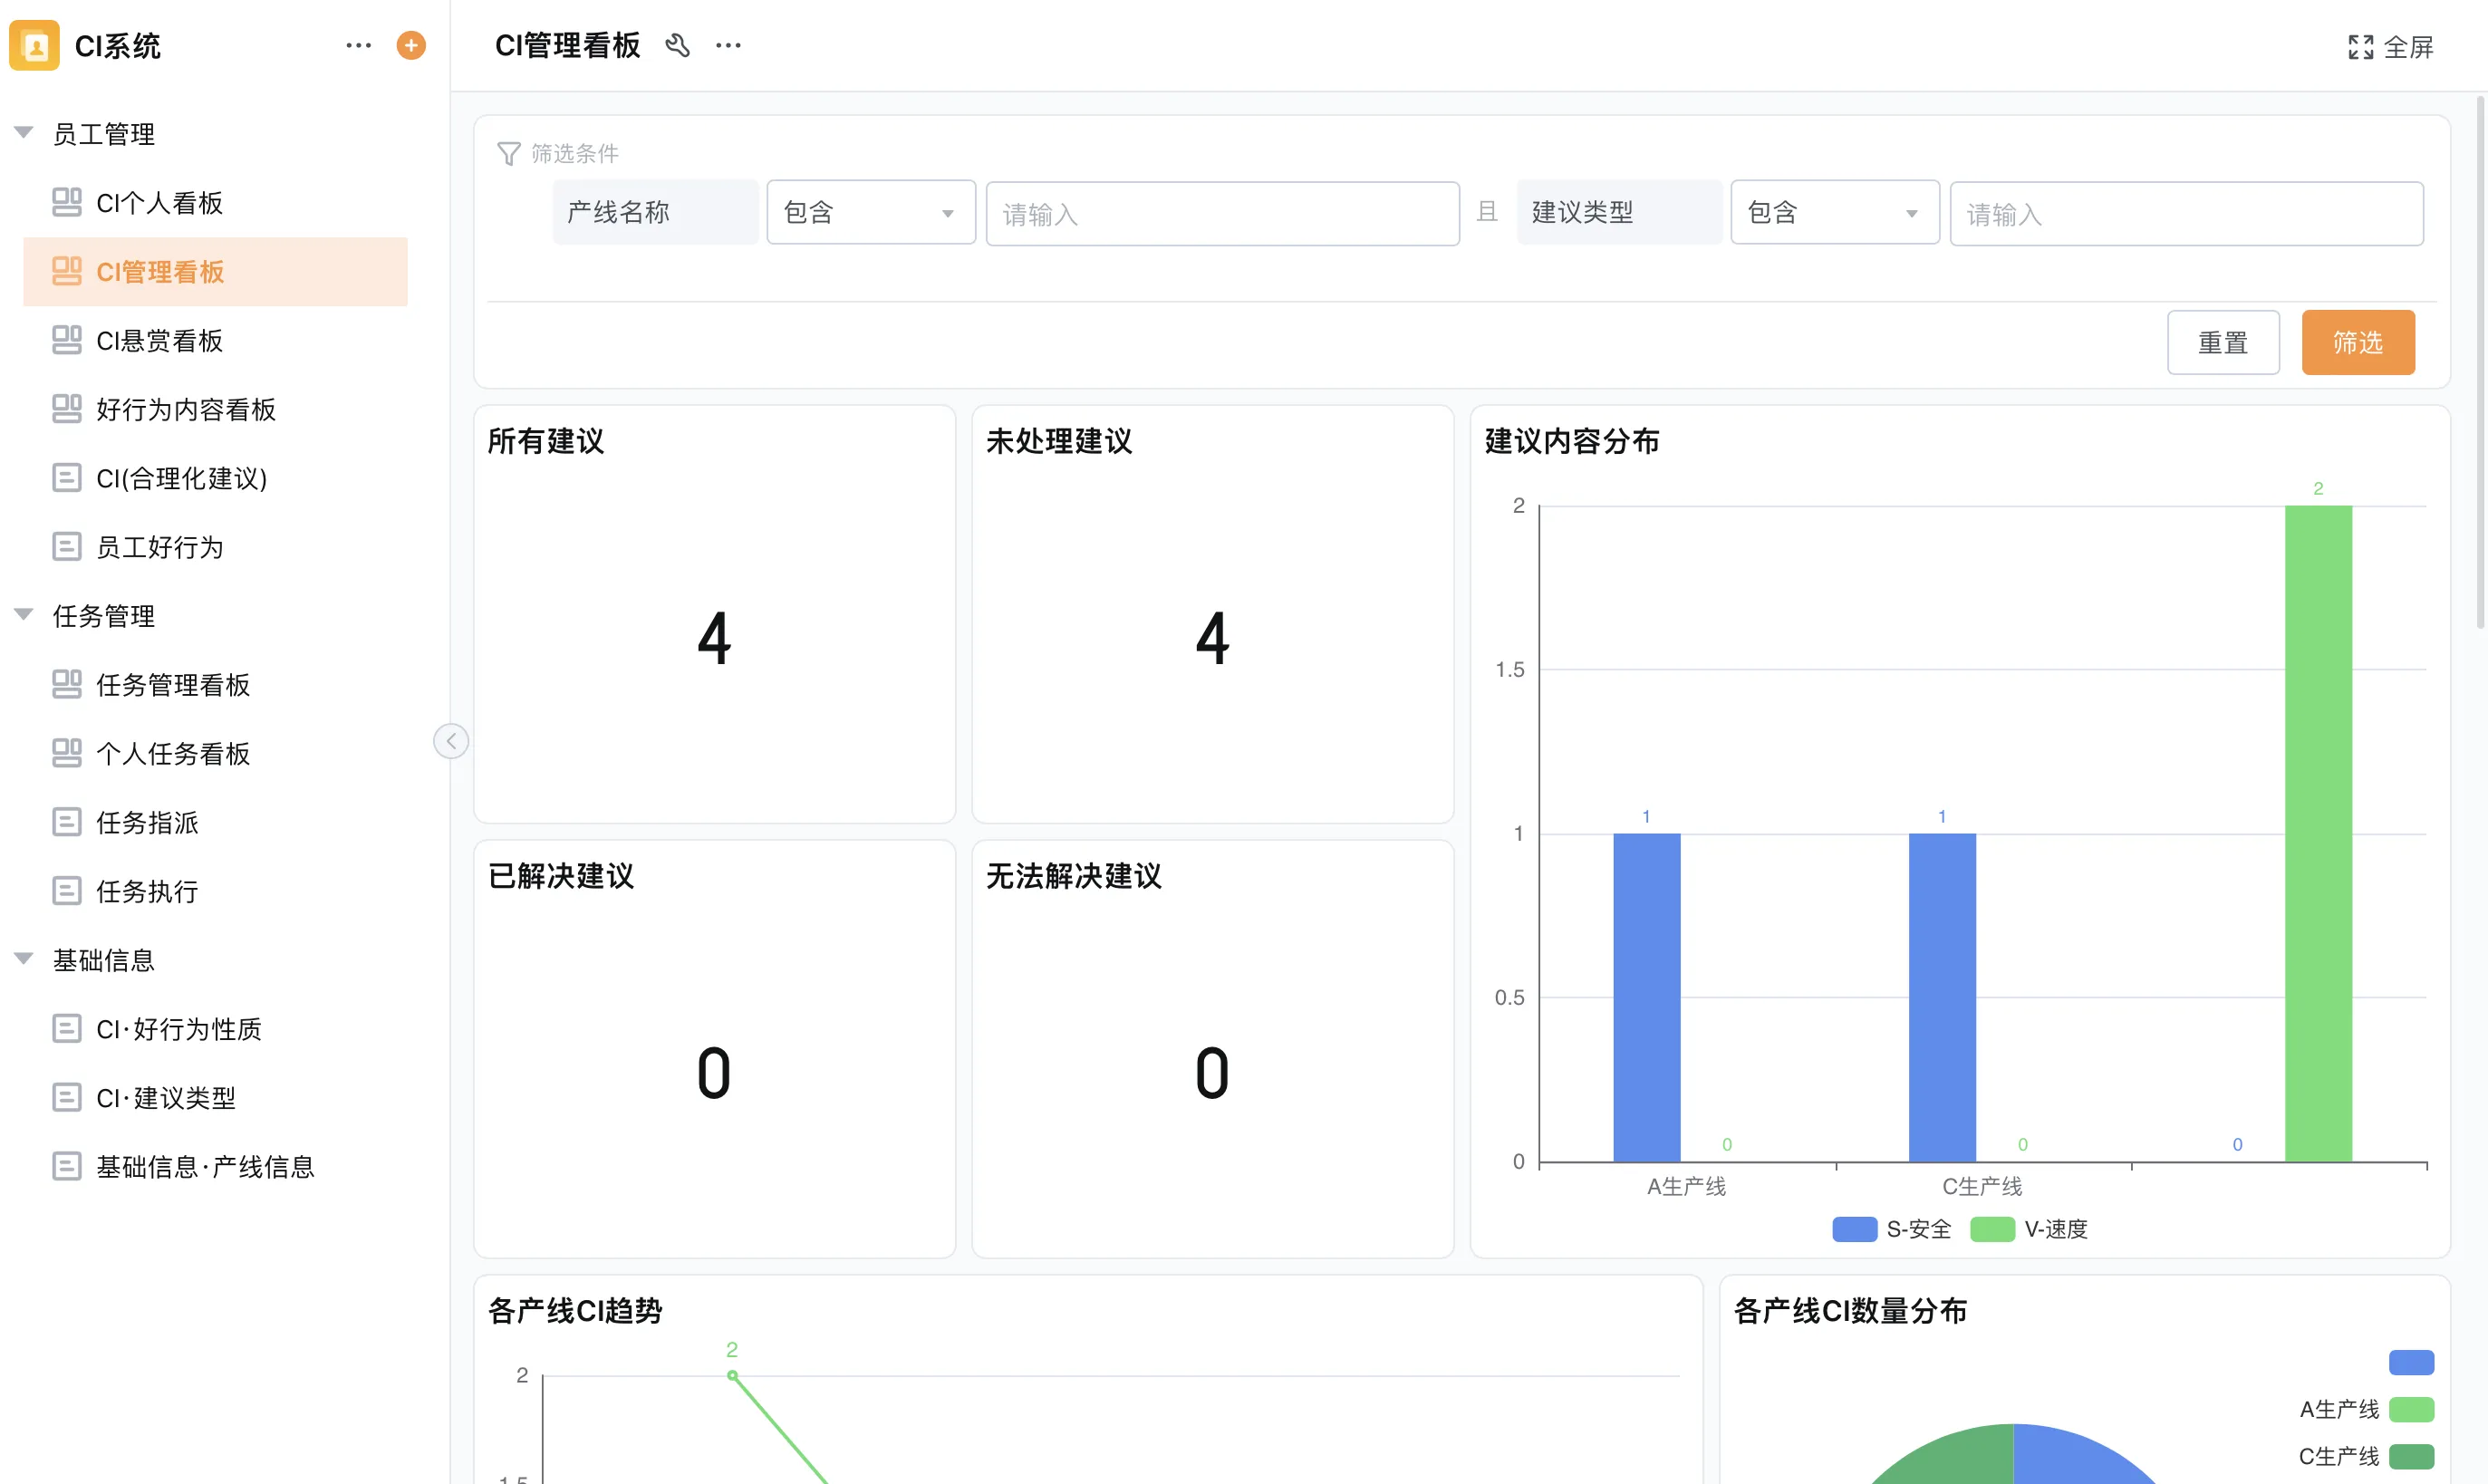Click the funnel 筛选条件 icon
This screenshot has height=1484, width=2488.
coord(508,153)
